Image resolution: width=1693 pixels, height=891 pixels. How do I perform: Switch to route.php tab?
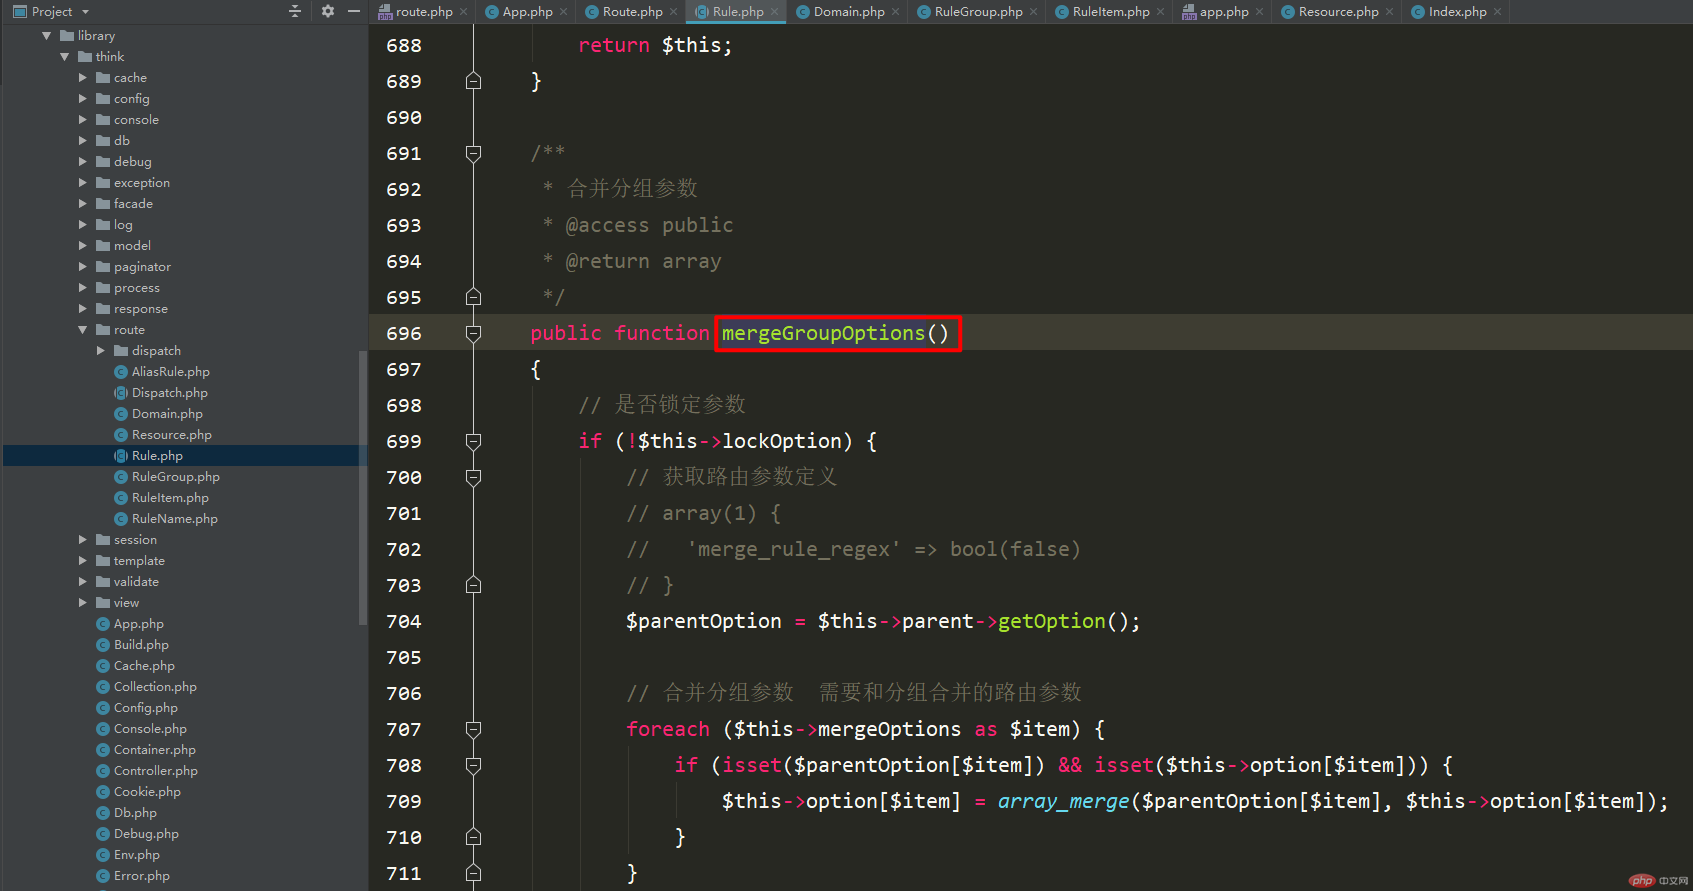point(415,12)
